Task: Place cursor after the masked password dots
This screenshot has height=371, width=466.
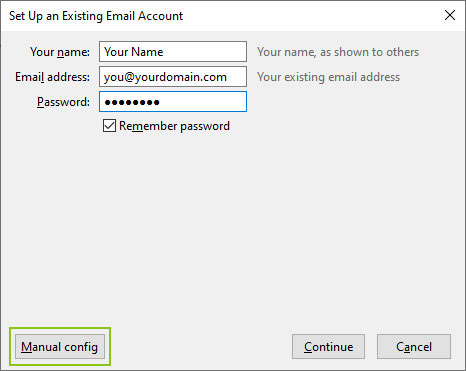Action: [161, 102]
